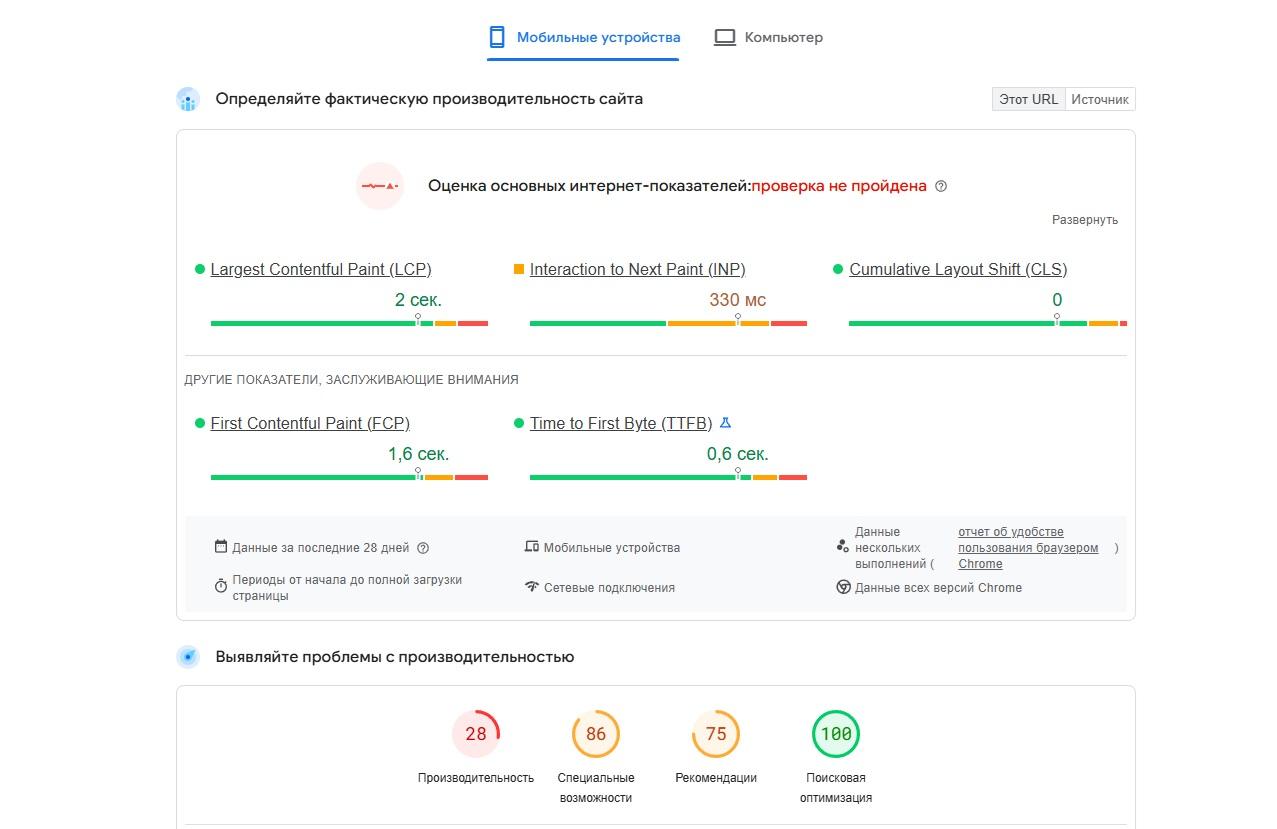The width and height of the screenshot is (1277, 829).
Task: Open the Cumulative Layout Shift (CLS) link
Action: tap(958, 269)
